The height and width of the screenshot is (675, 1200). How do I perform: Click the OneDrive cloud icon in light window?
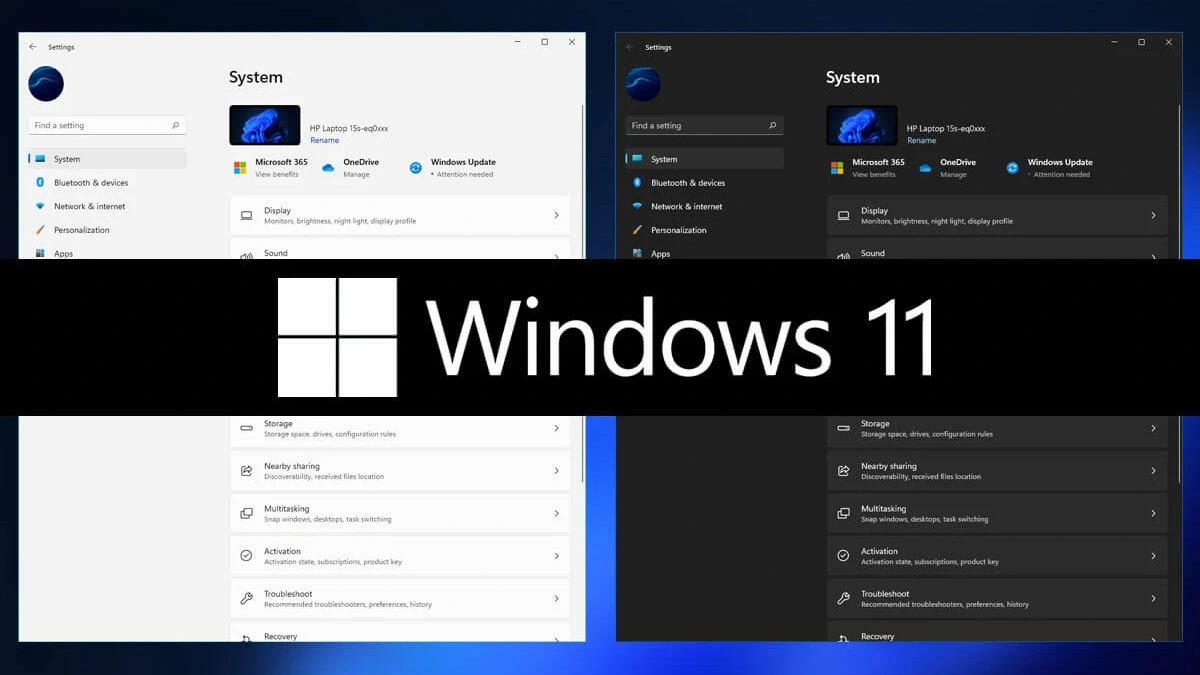[x=328, y=168]
